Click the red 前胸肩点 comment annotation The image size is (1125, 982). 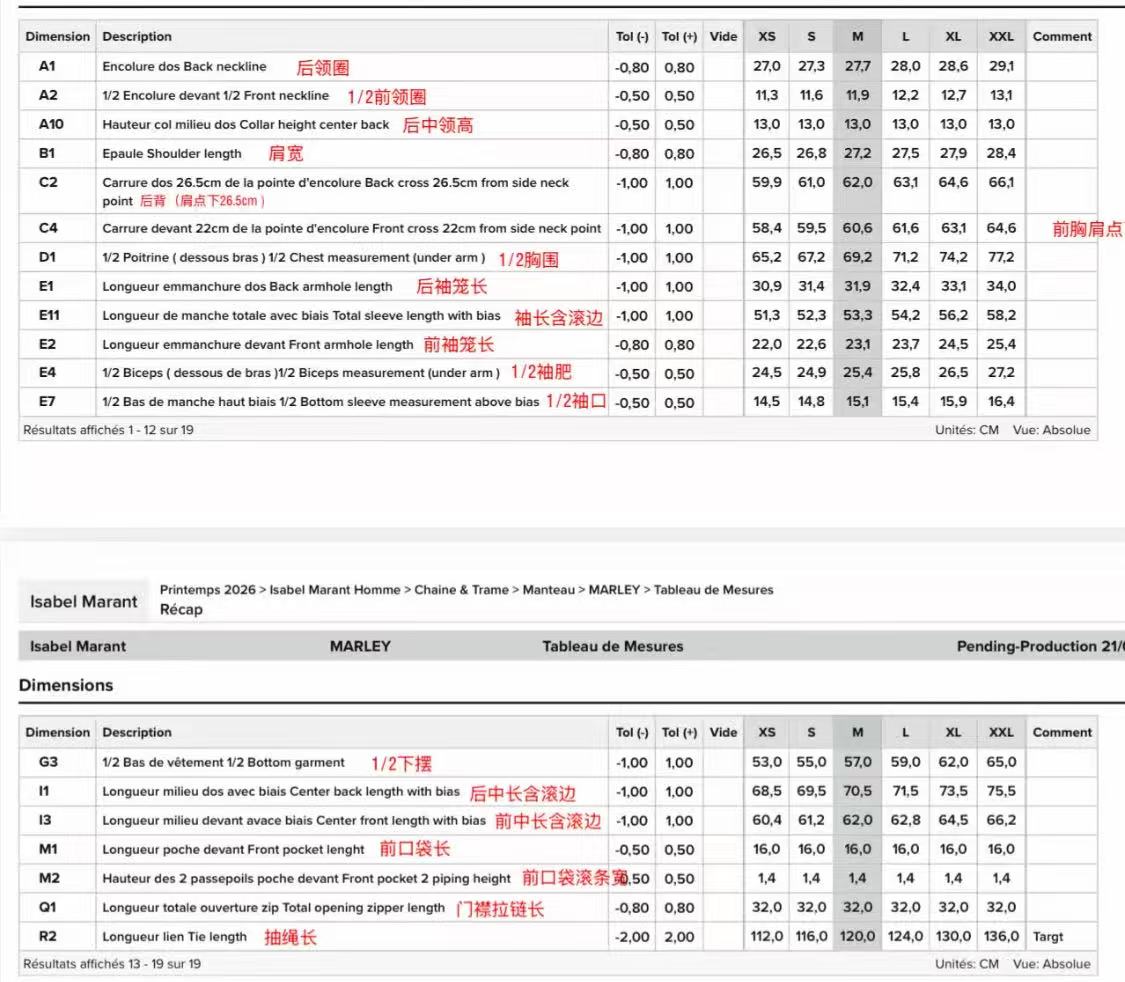click(x=1086, y=229)
